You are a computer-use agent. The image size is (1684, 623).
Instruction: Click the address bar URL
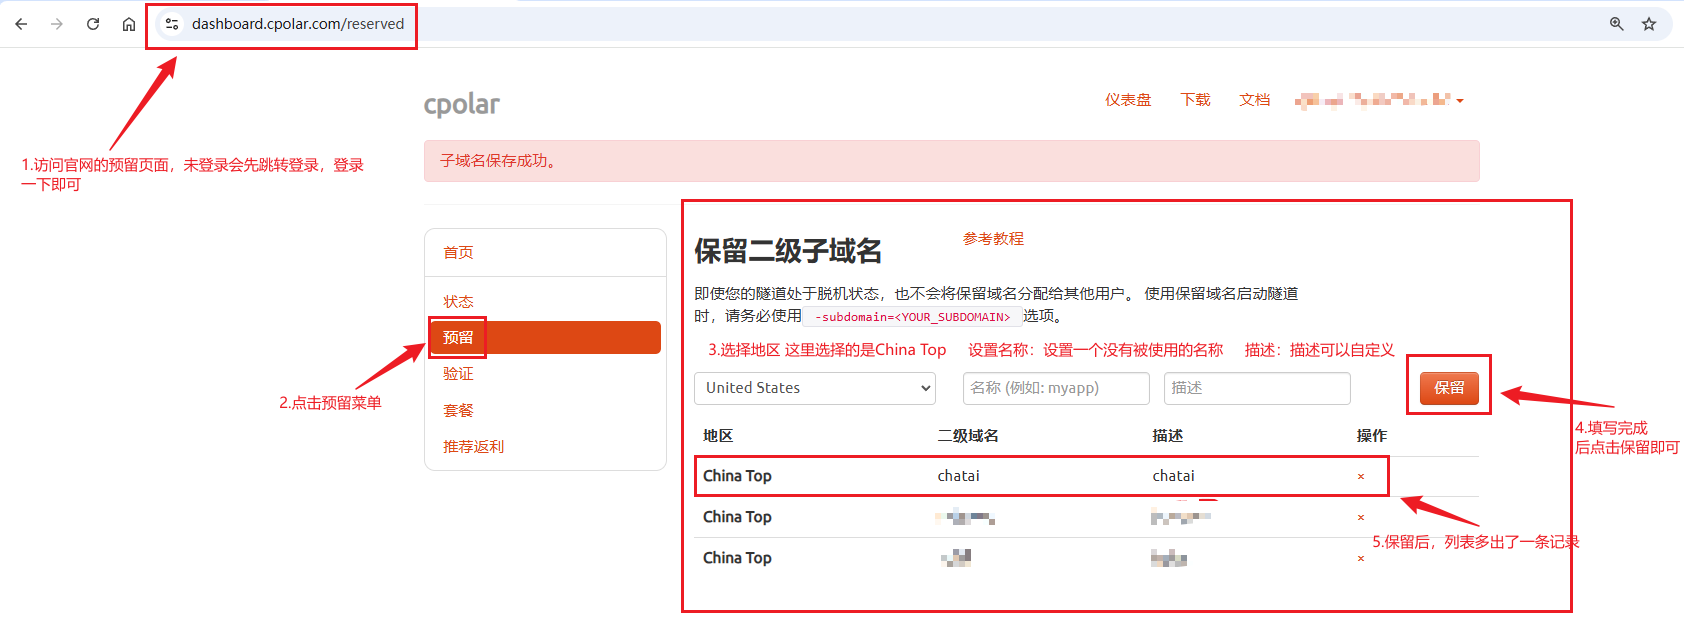coord(298,24)
